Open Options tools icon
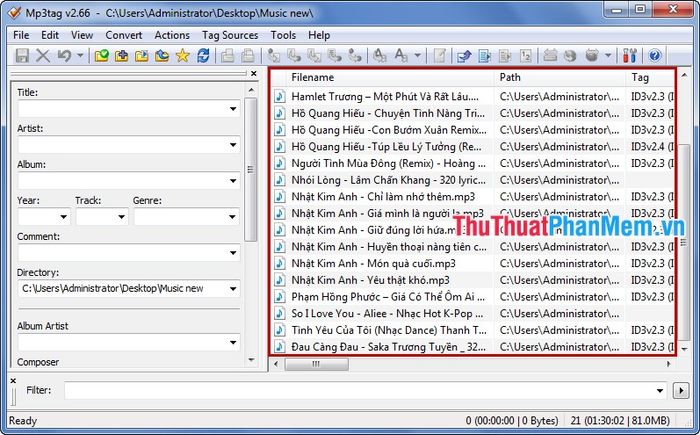Image resolution: width=700 pixels, height=435 pixels. 629,56
